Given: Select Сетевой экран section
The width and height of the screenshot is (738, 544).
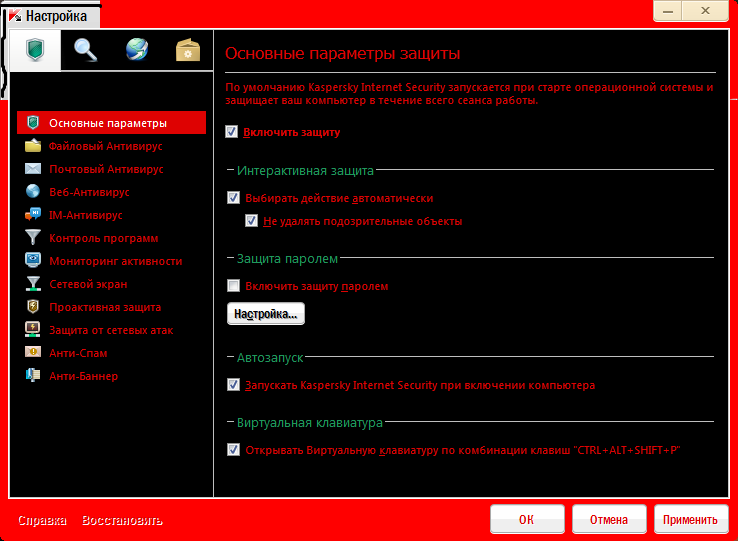Looking at the screenshot, I should [x=112, y=284].
